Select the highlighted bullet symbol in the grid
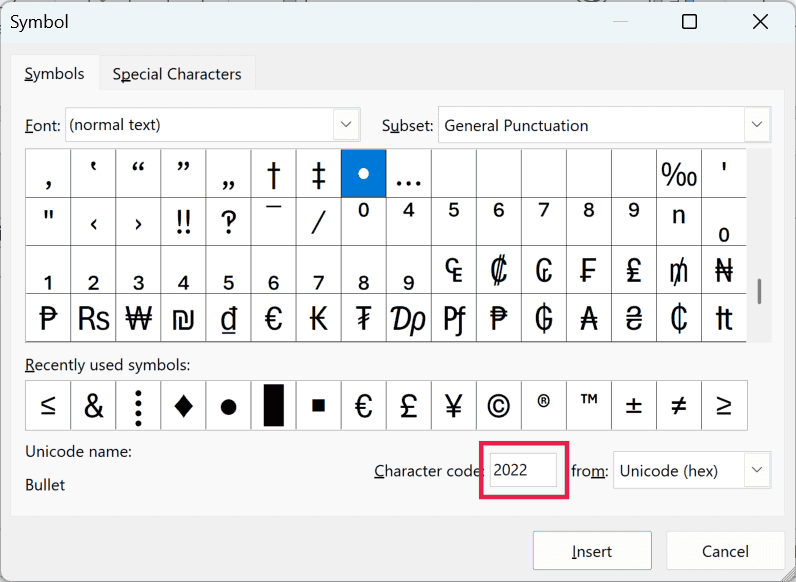 point(363,174)
